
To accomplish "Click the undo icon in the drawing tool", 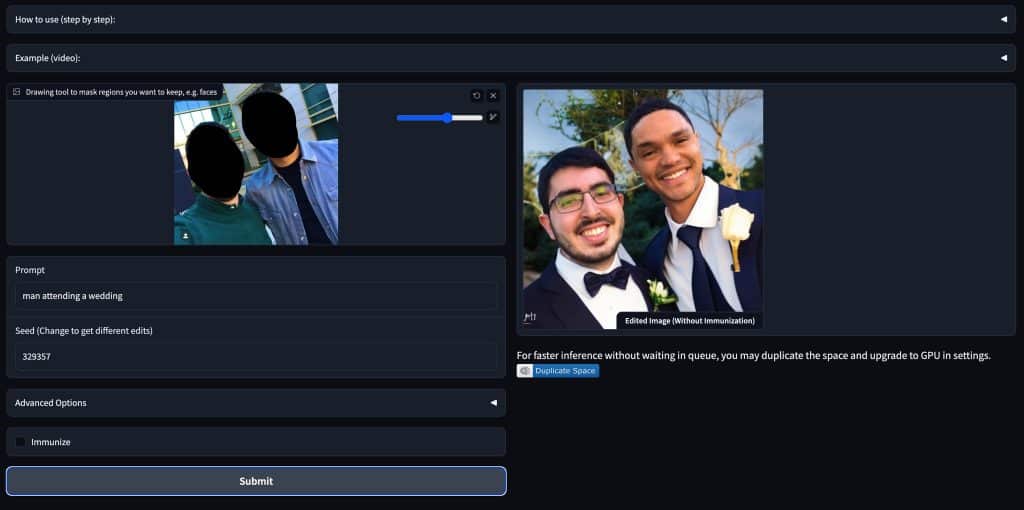I will tap(477, 96).
